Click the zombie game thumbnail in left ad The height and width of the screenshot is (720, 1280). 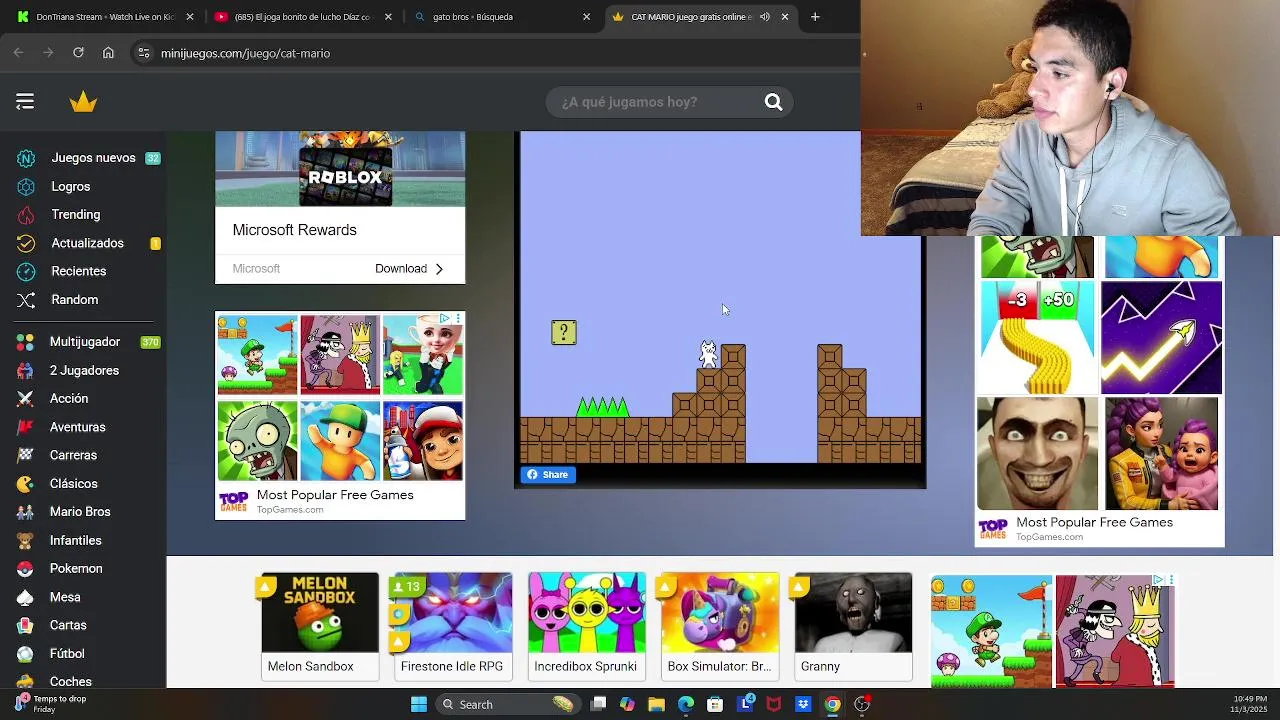(257, 441)
